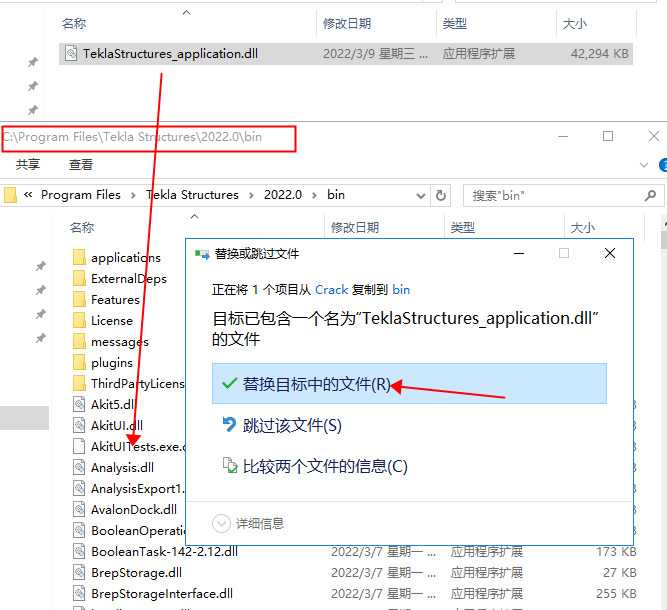Select the ExternalDeps folder
Viewport: 667px width, 610px height.
129,279
